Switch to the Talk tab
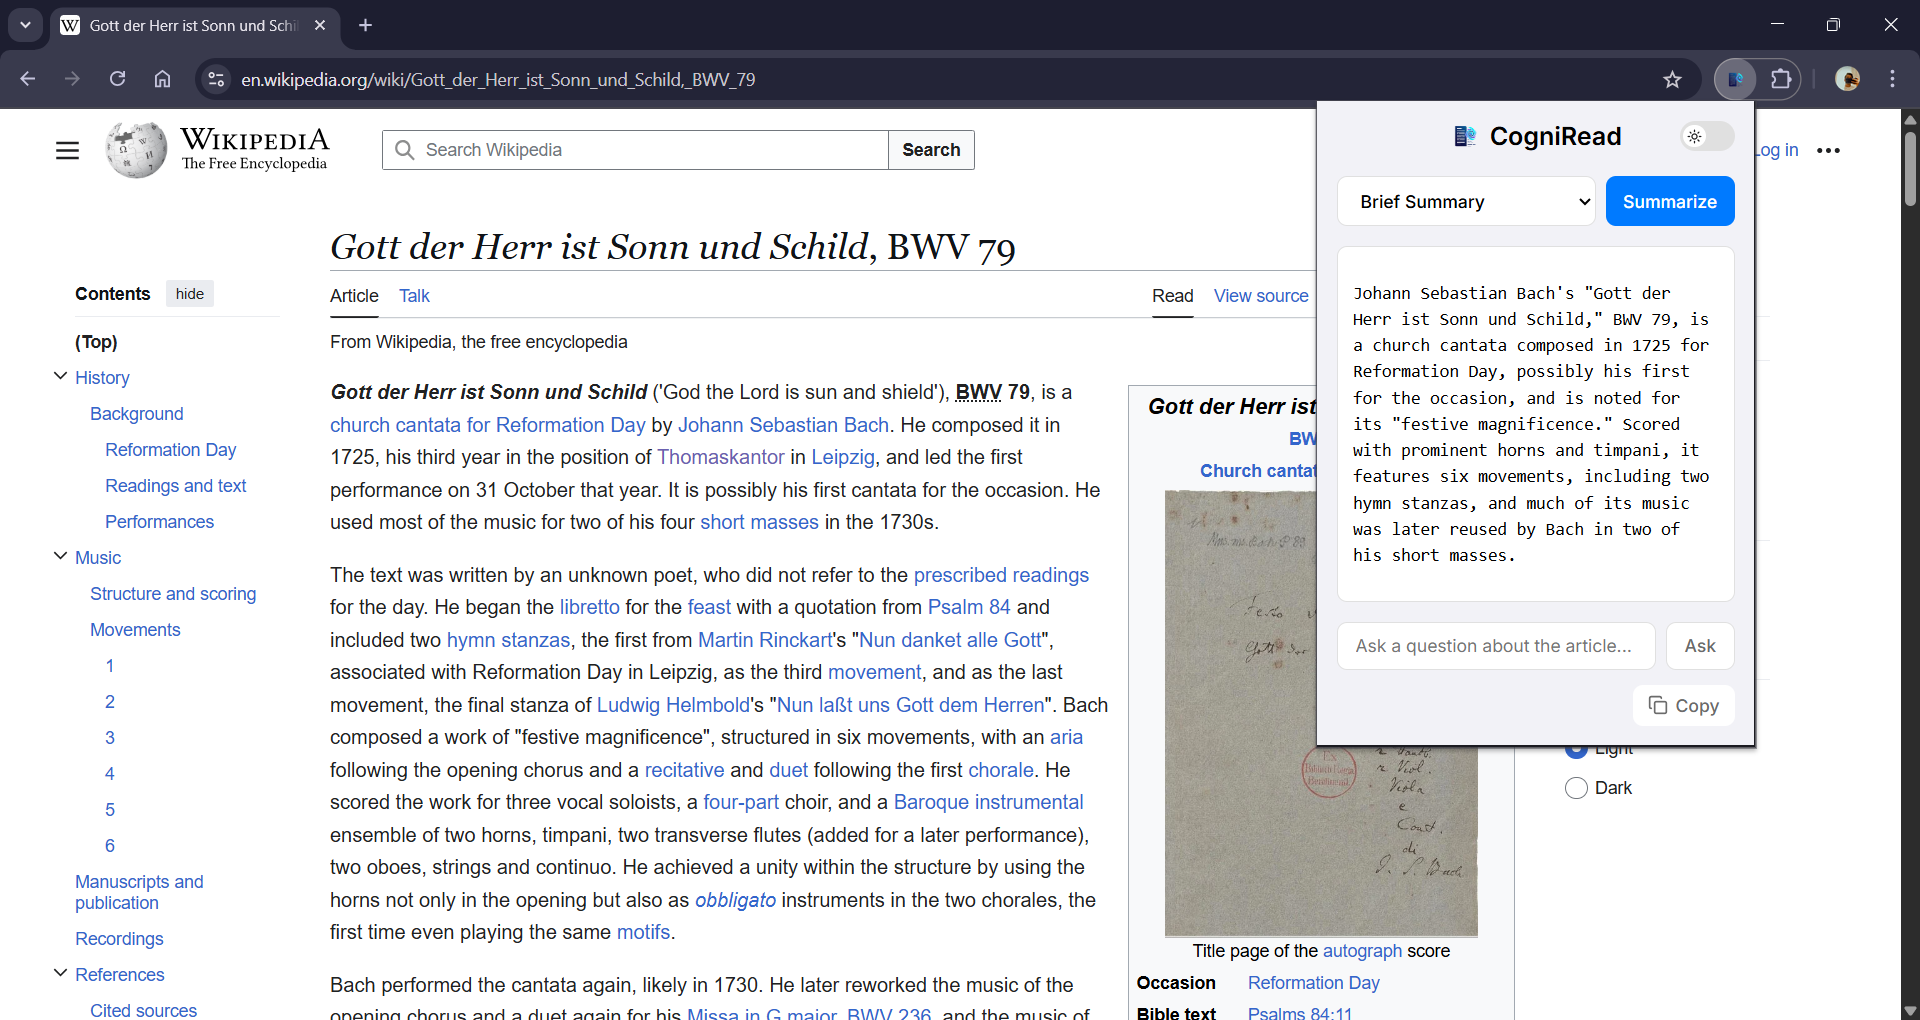Viewport: 1920px width, 1020px height. [414, 296]
